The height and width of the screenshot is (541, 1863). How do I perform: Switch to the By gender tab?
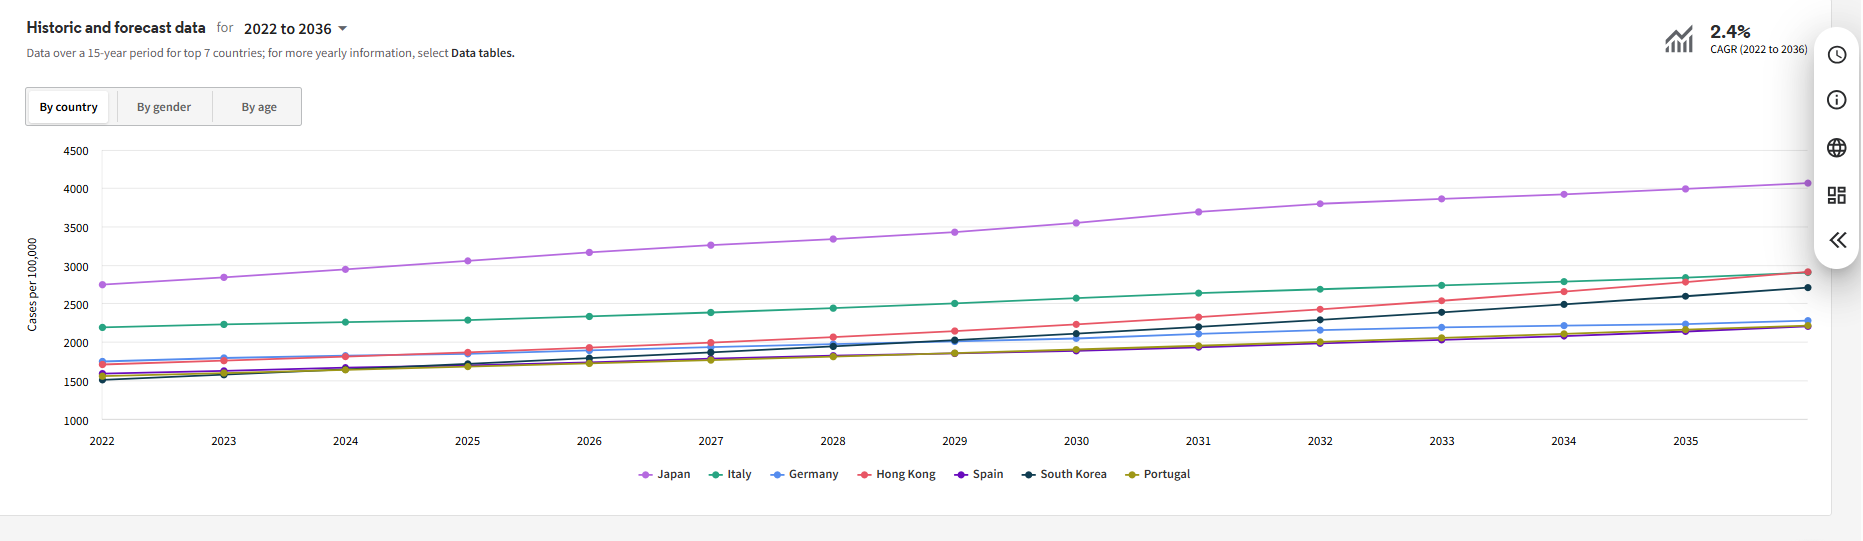point(164,107)
